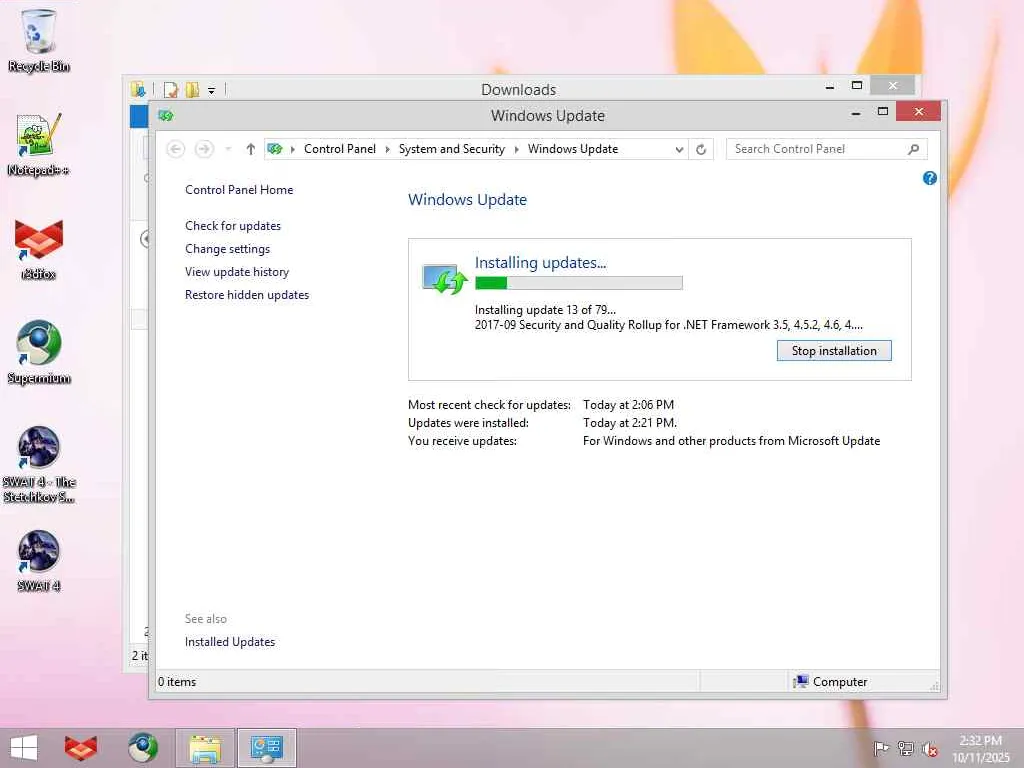Open Downloads window system folder icon
The width and height of the screenshot is (1024, 768).
click(x=138, y=89)
